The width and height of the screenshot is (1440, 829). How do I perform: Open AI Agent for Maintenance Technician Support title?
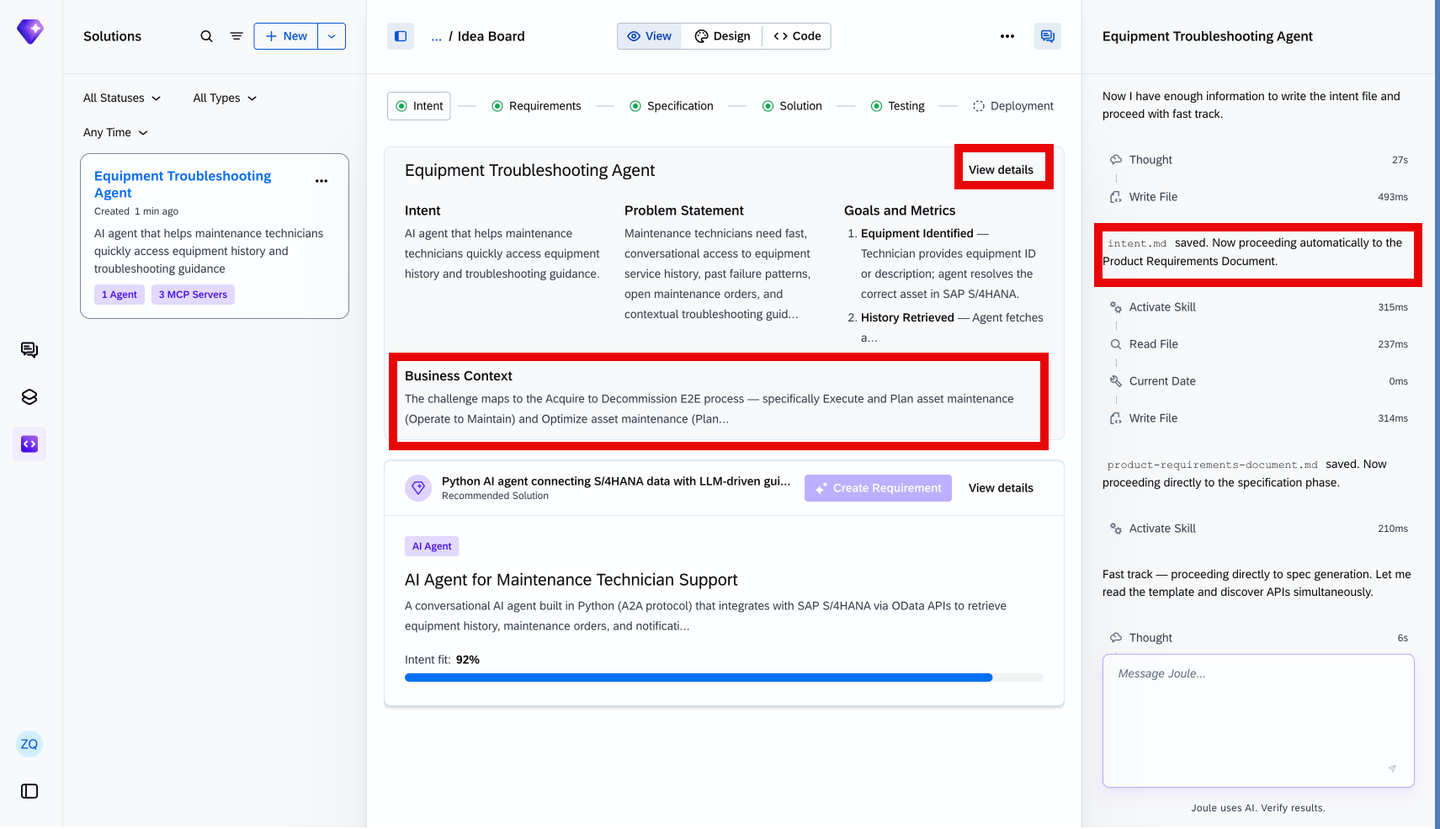[571, 580]
